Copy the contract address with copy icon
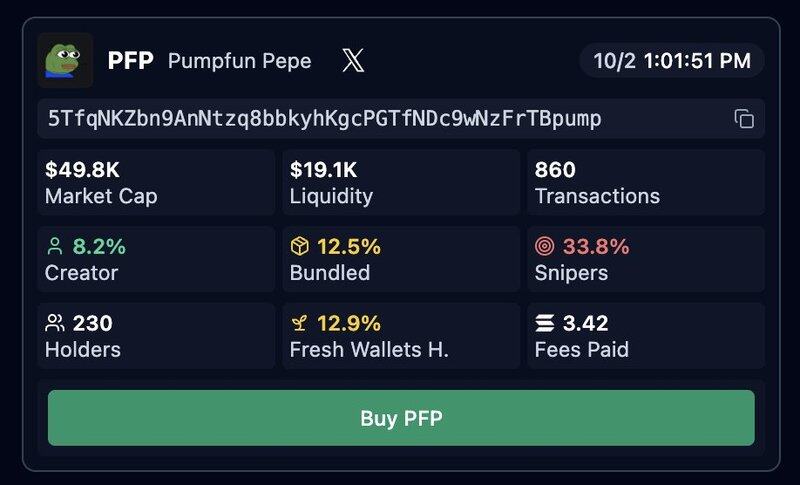800x485 pixels. point(743,119)
